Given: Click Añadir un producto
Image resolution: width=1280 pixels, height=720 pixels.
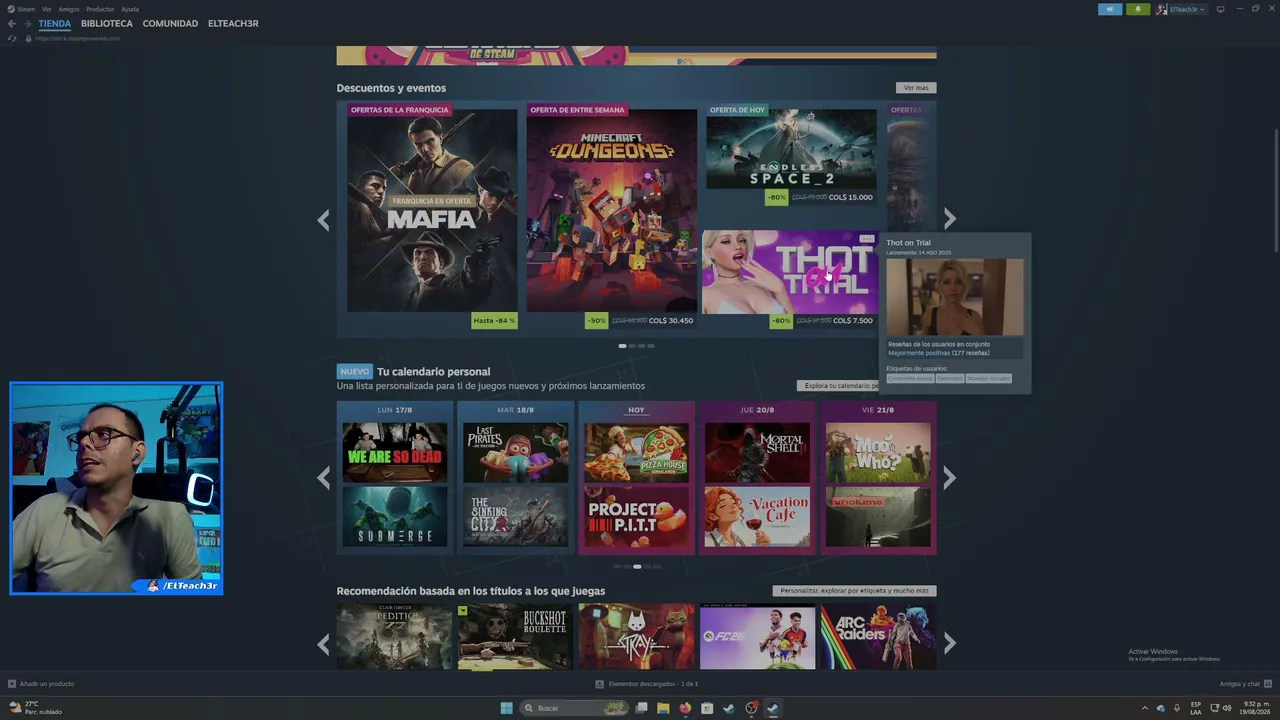Looking at the screenshot, I should pos(47,684).
